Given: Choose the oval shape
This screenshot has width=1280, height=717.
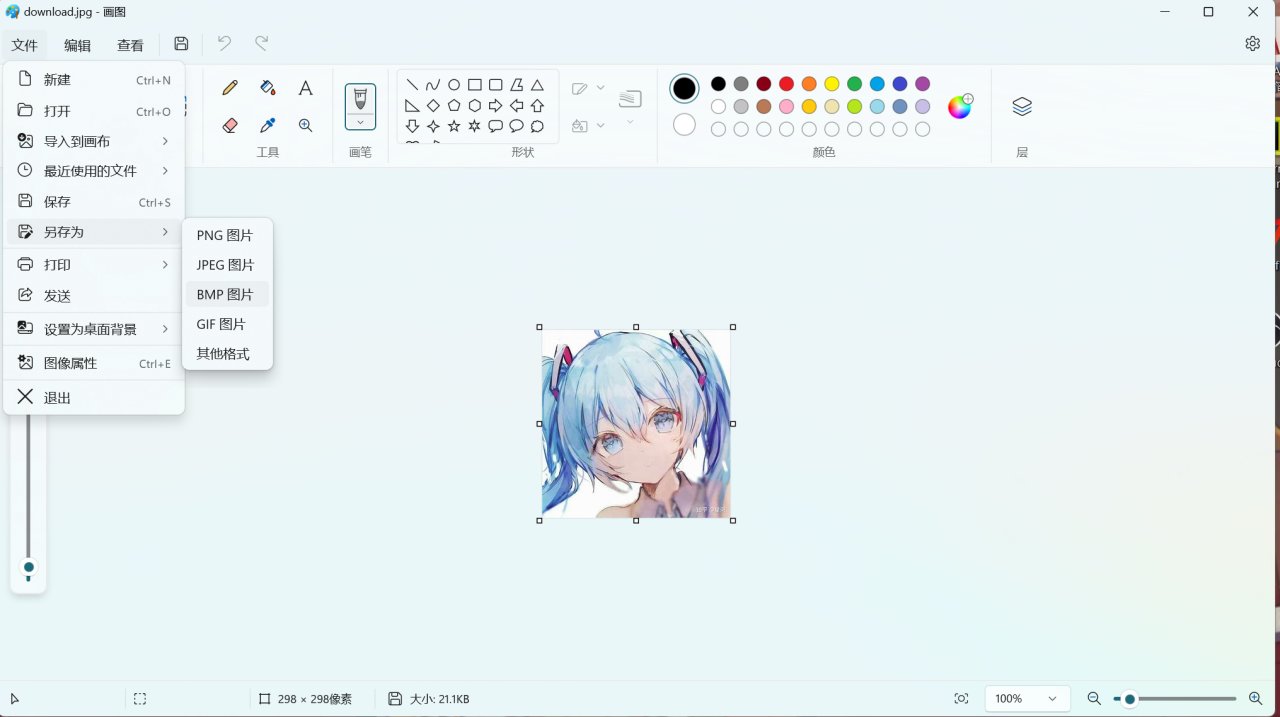Looking at the screenshot, I should 454,85.
